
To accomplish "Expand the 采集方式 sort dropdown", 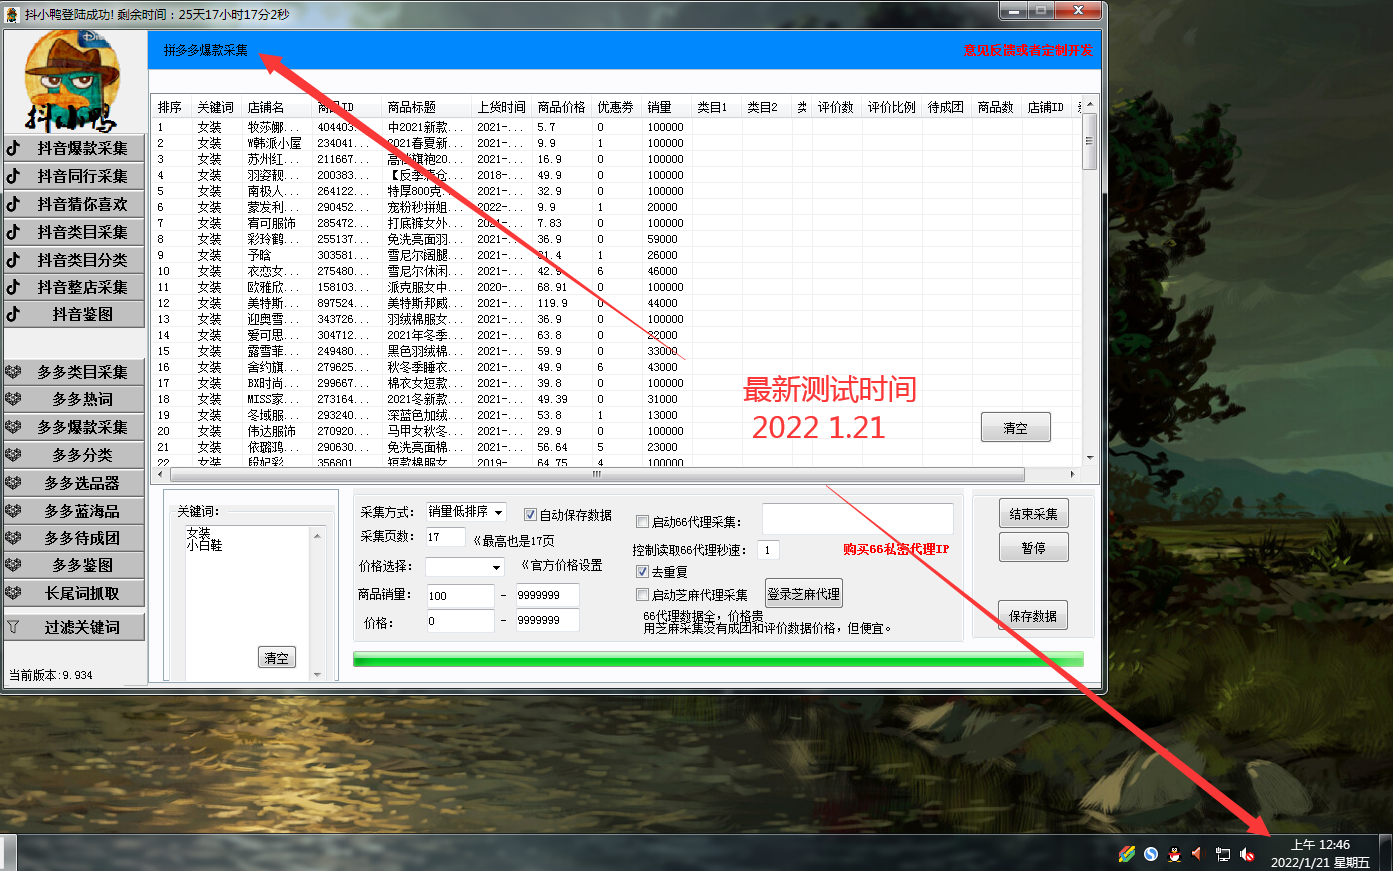I will tap(498, 512).
